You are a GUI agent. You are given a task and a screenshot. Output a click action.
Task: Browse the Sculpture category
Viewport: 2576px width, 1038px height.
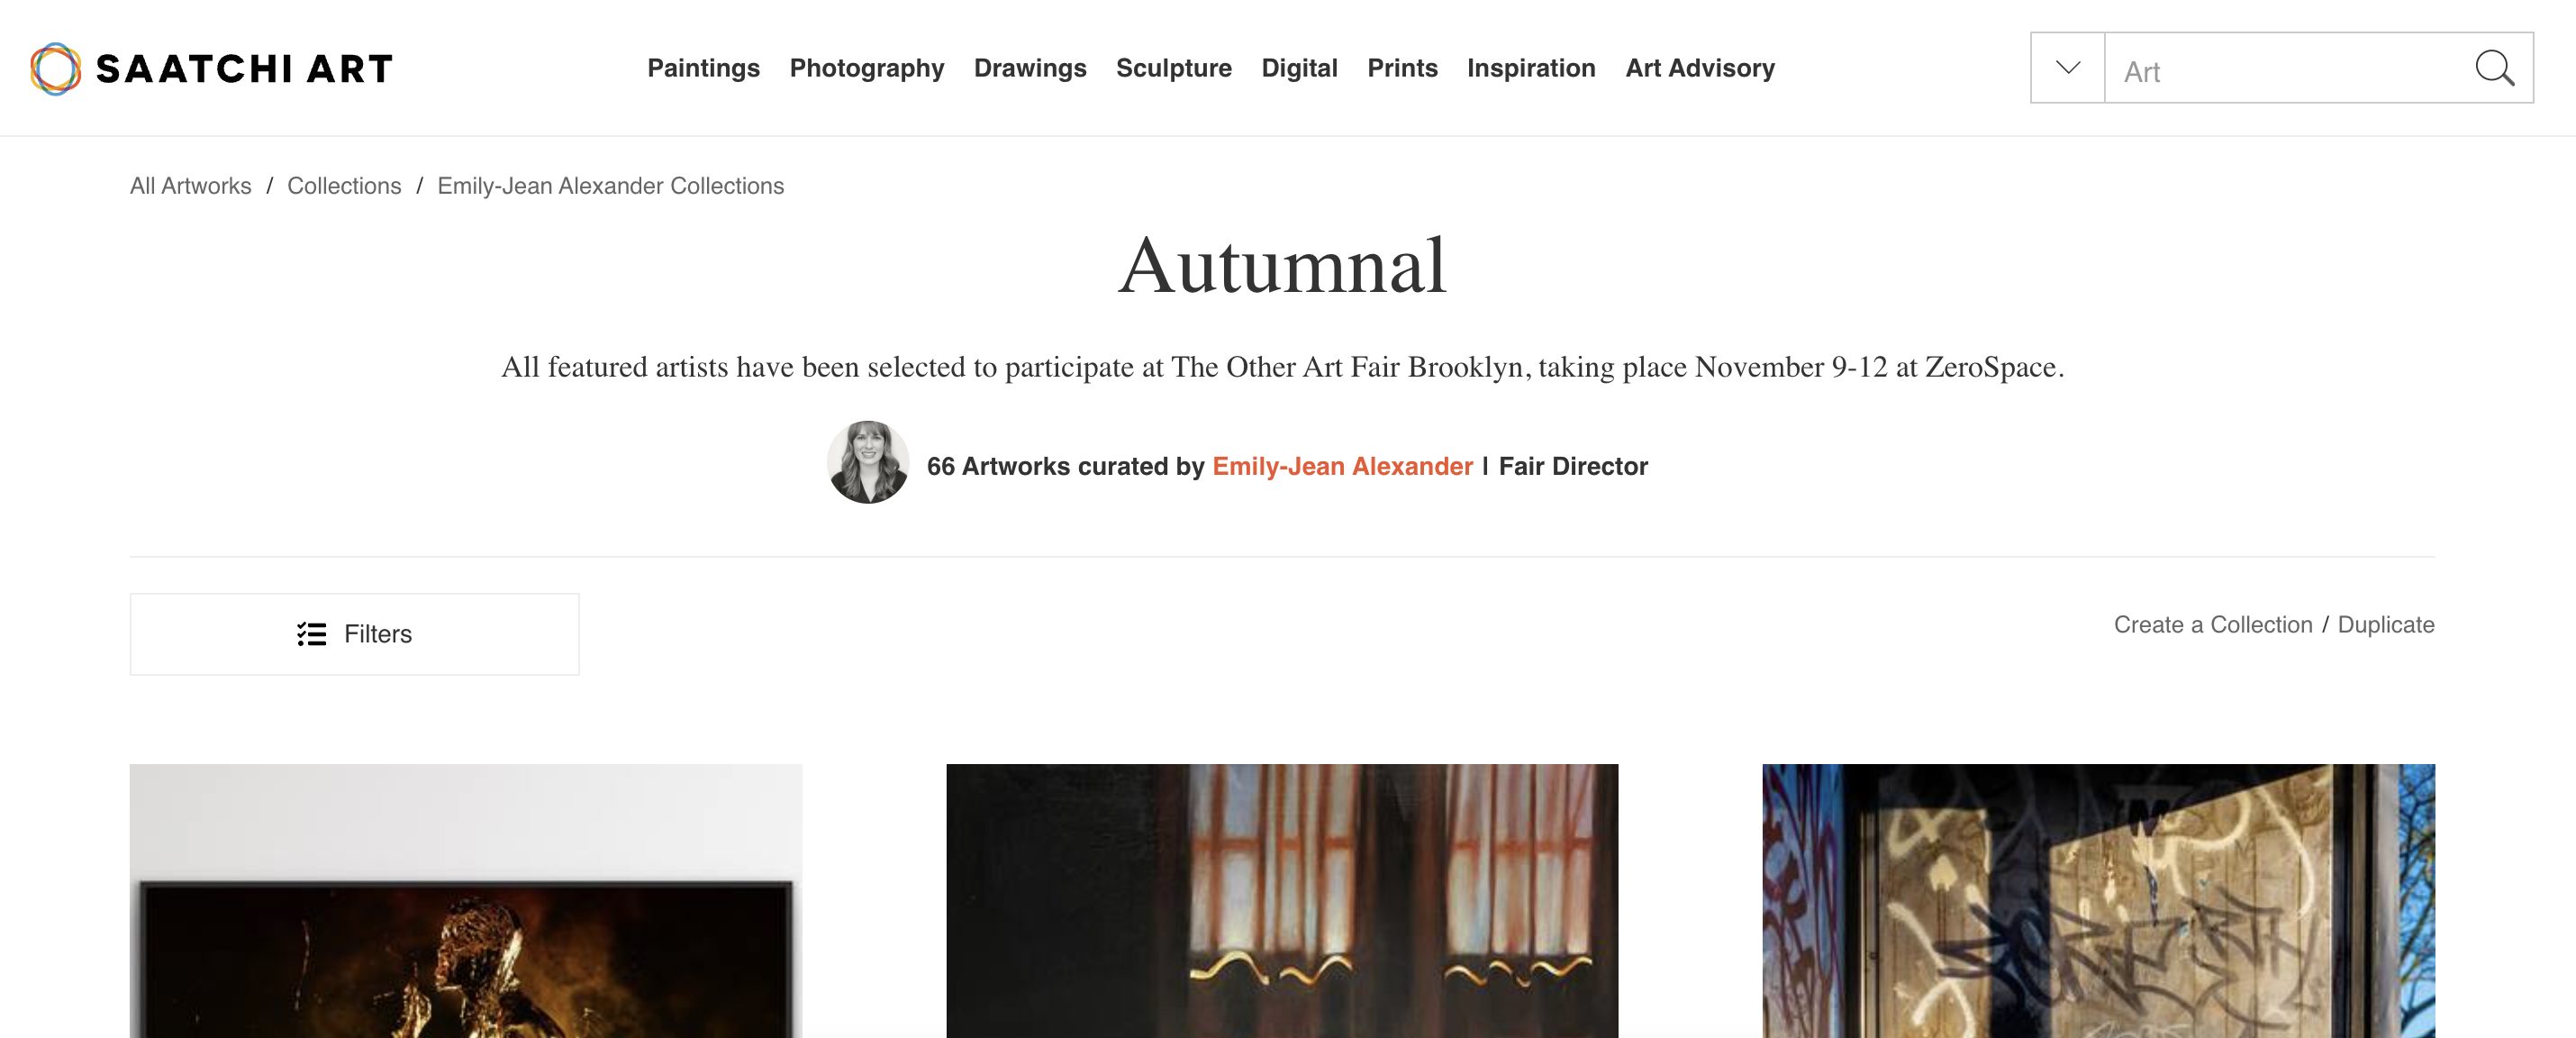point(1173,68)
